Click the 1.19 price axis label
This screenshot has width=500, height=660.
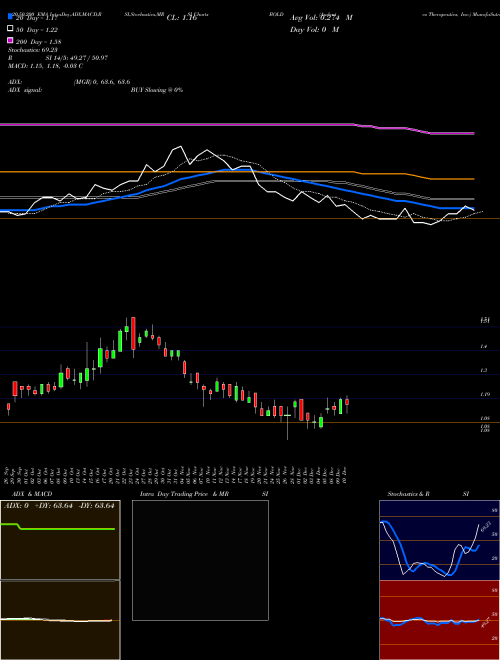point(484,394)
